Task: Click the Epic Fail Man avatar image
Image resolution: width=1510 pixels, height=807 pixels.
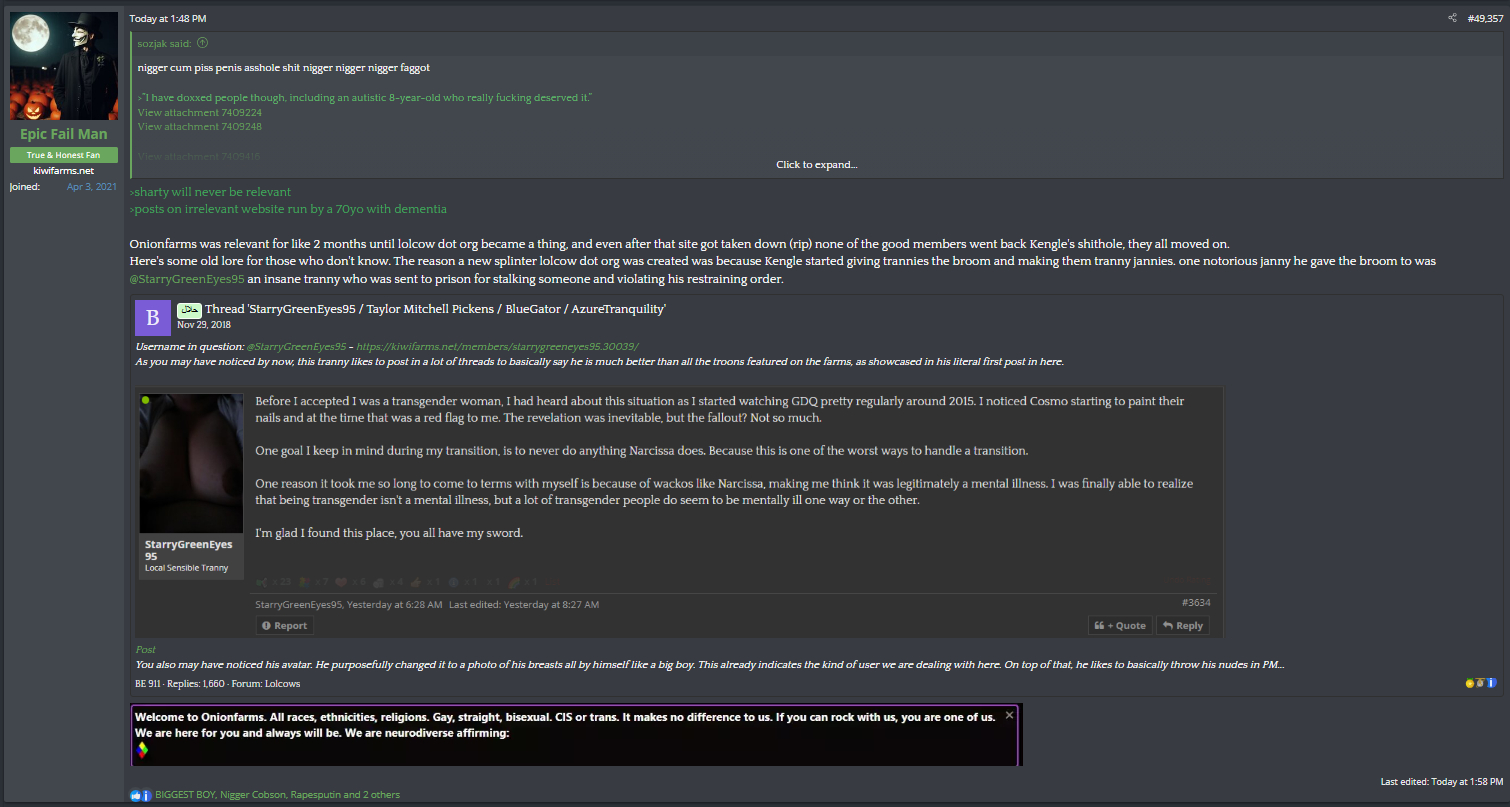Action: coord(64,66)
